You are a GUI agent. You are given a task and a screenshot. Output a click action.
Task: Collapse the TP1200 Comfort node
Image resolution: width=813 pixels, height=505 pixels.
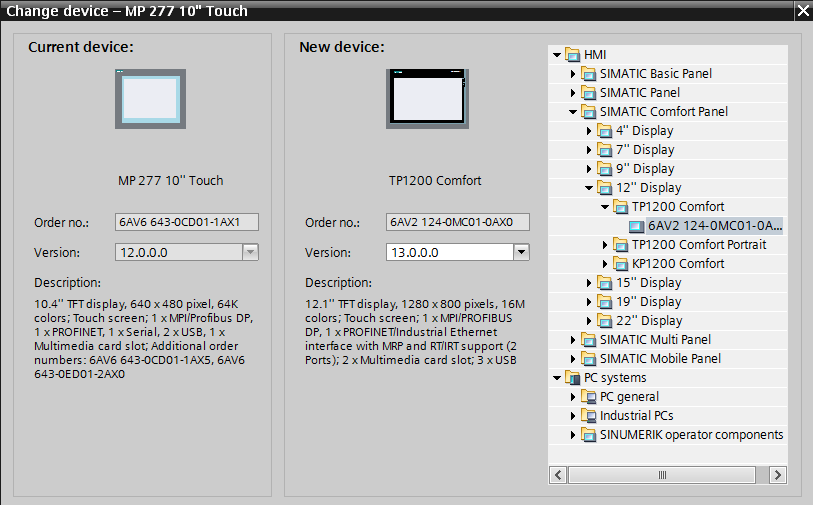coord(605,207)
